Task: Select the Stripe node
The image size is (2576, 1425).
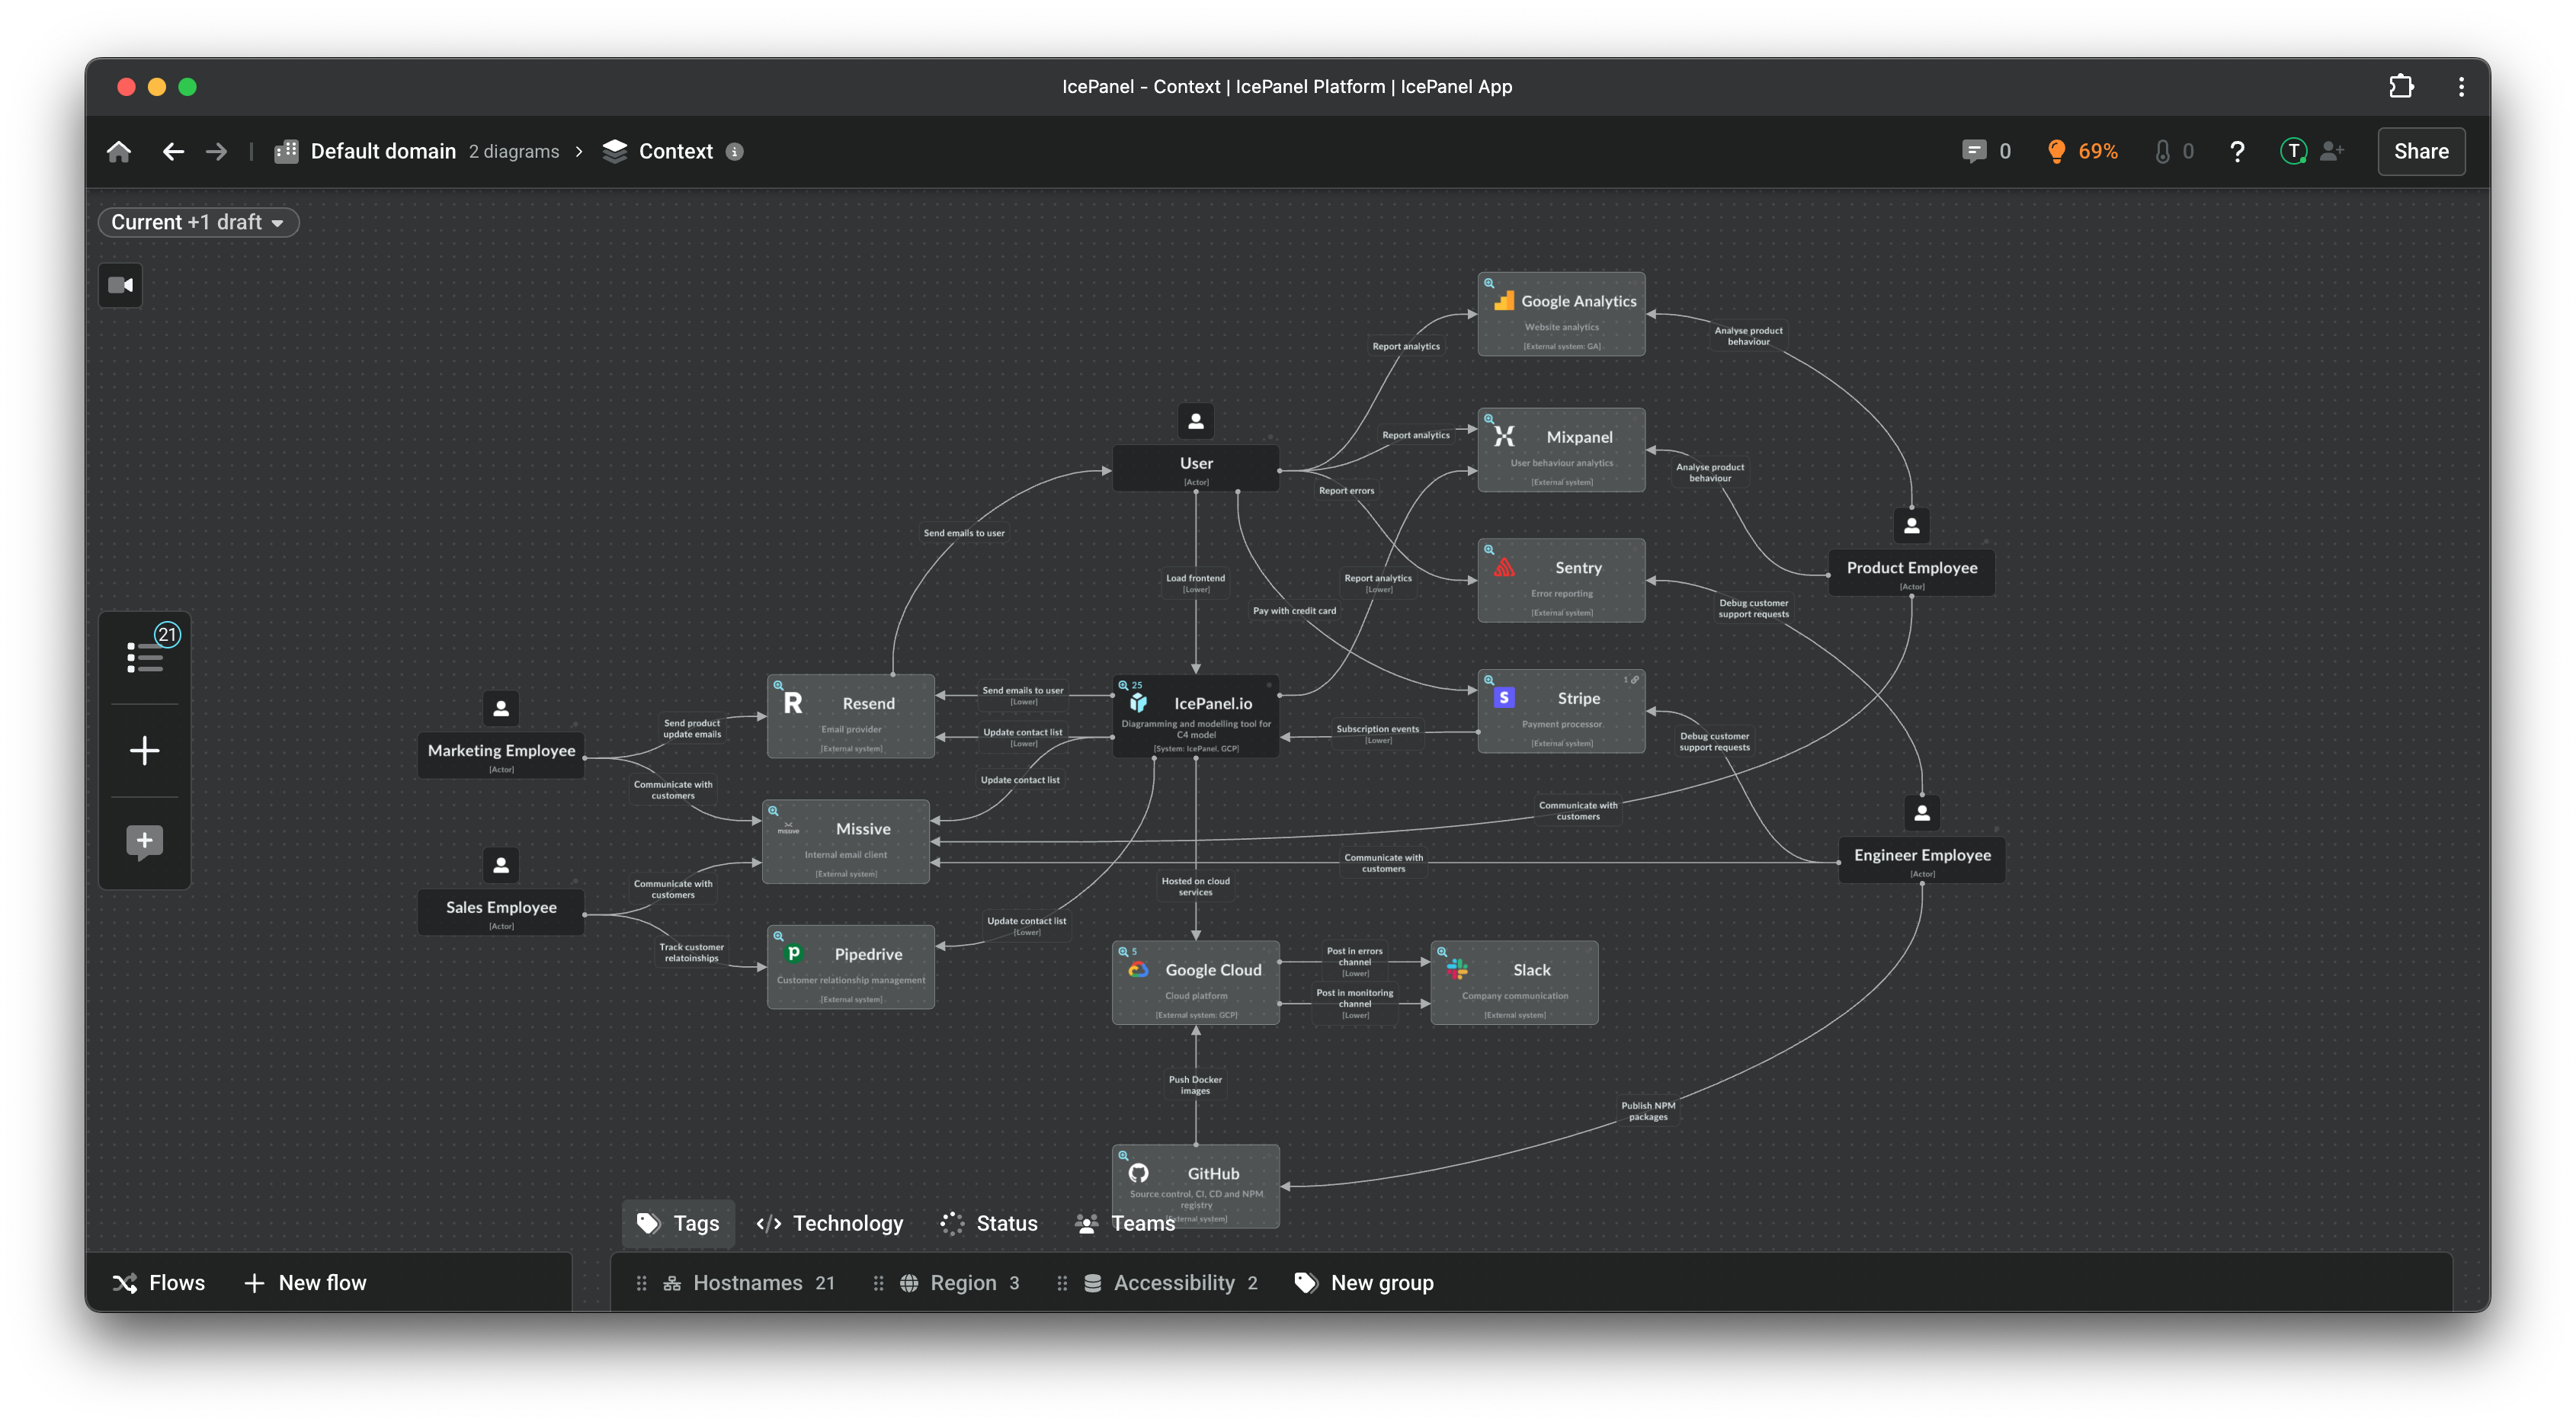Action: pyautogui.click(x=1561, y=712)
